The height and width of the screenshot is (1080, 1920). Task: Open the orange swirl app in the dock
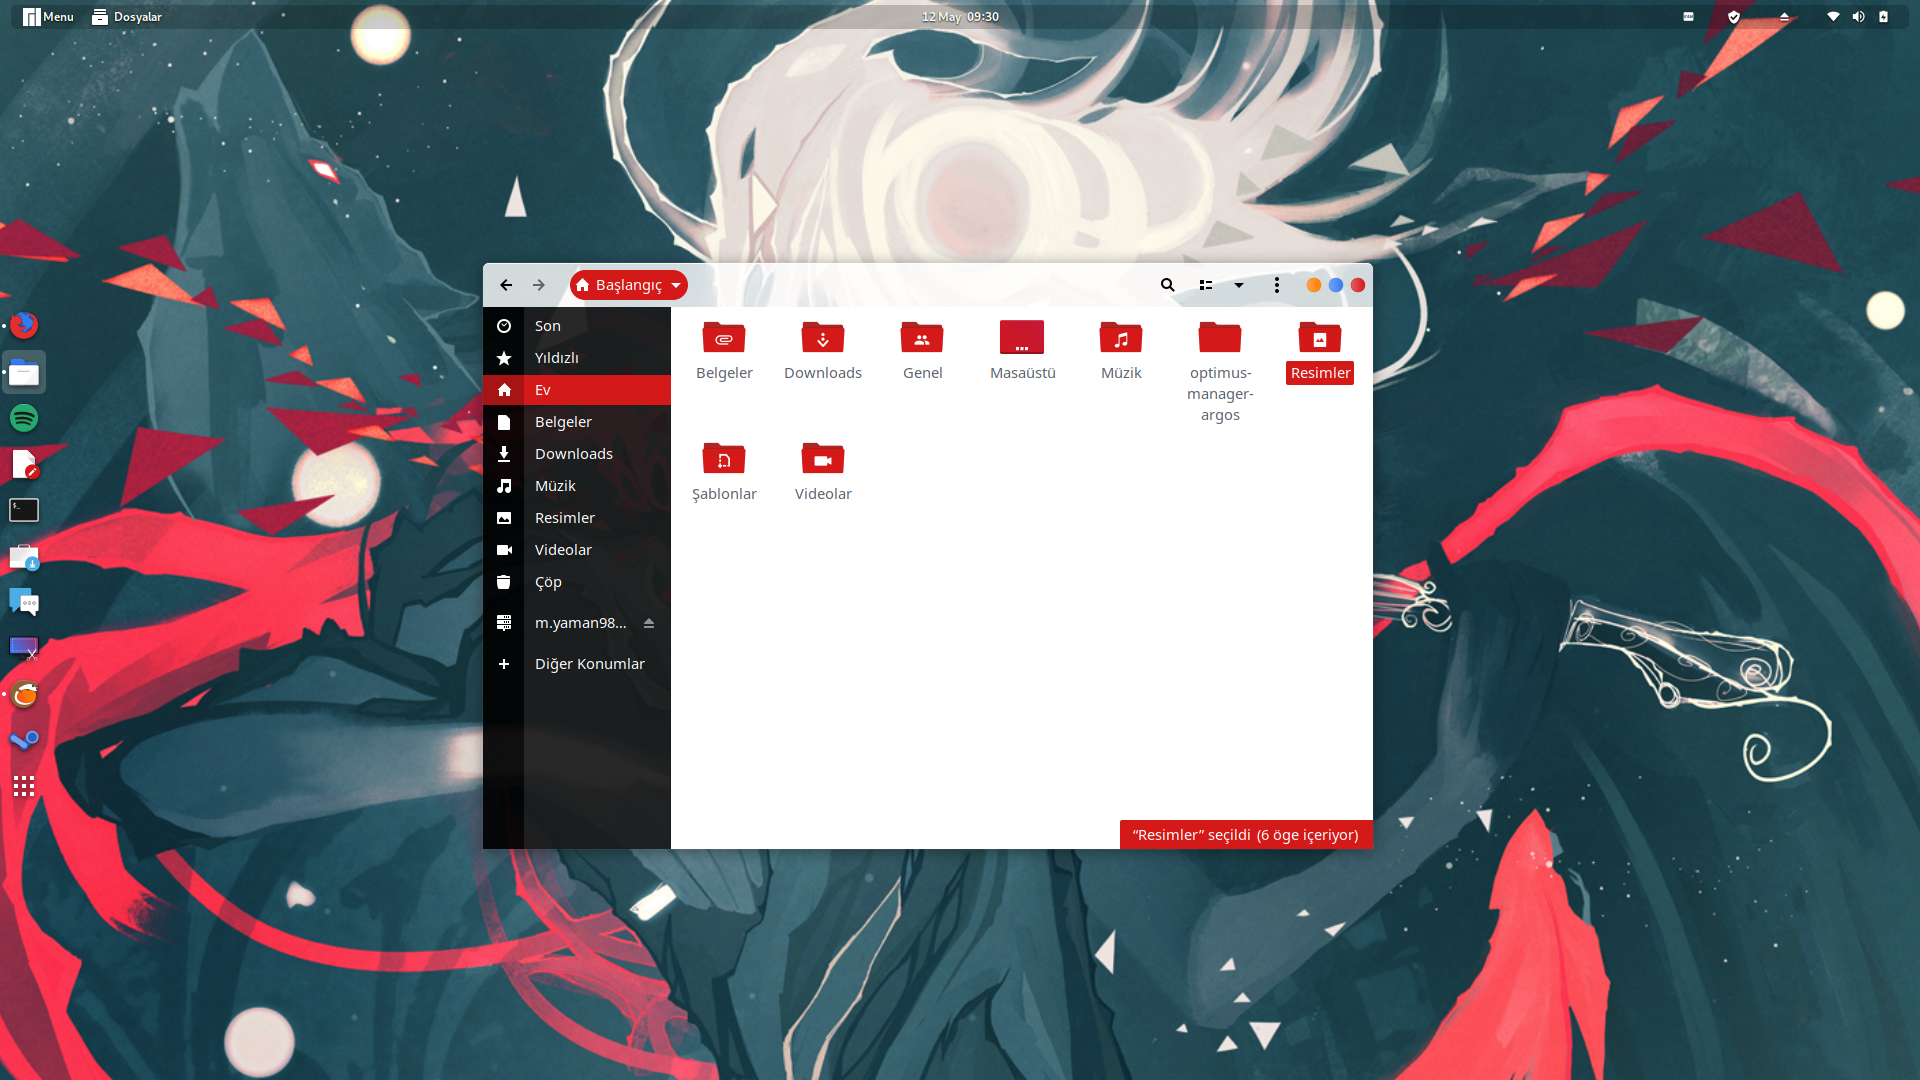[24, 694]
